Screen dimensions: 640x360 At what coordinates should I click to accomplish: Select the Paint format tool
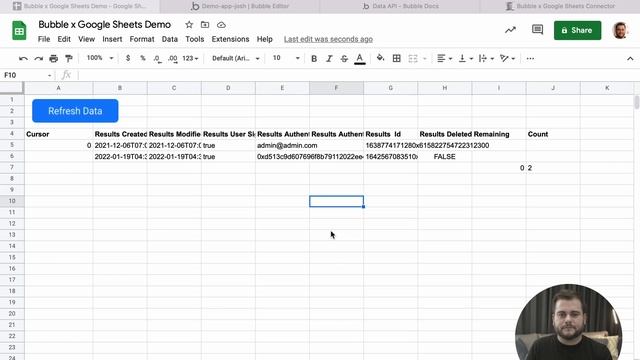(69, 59)
